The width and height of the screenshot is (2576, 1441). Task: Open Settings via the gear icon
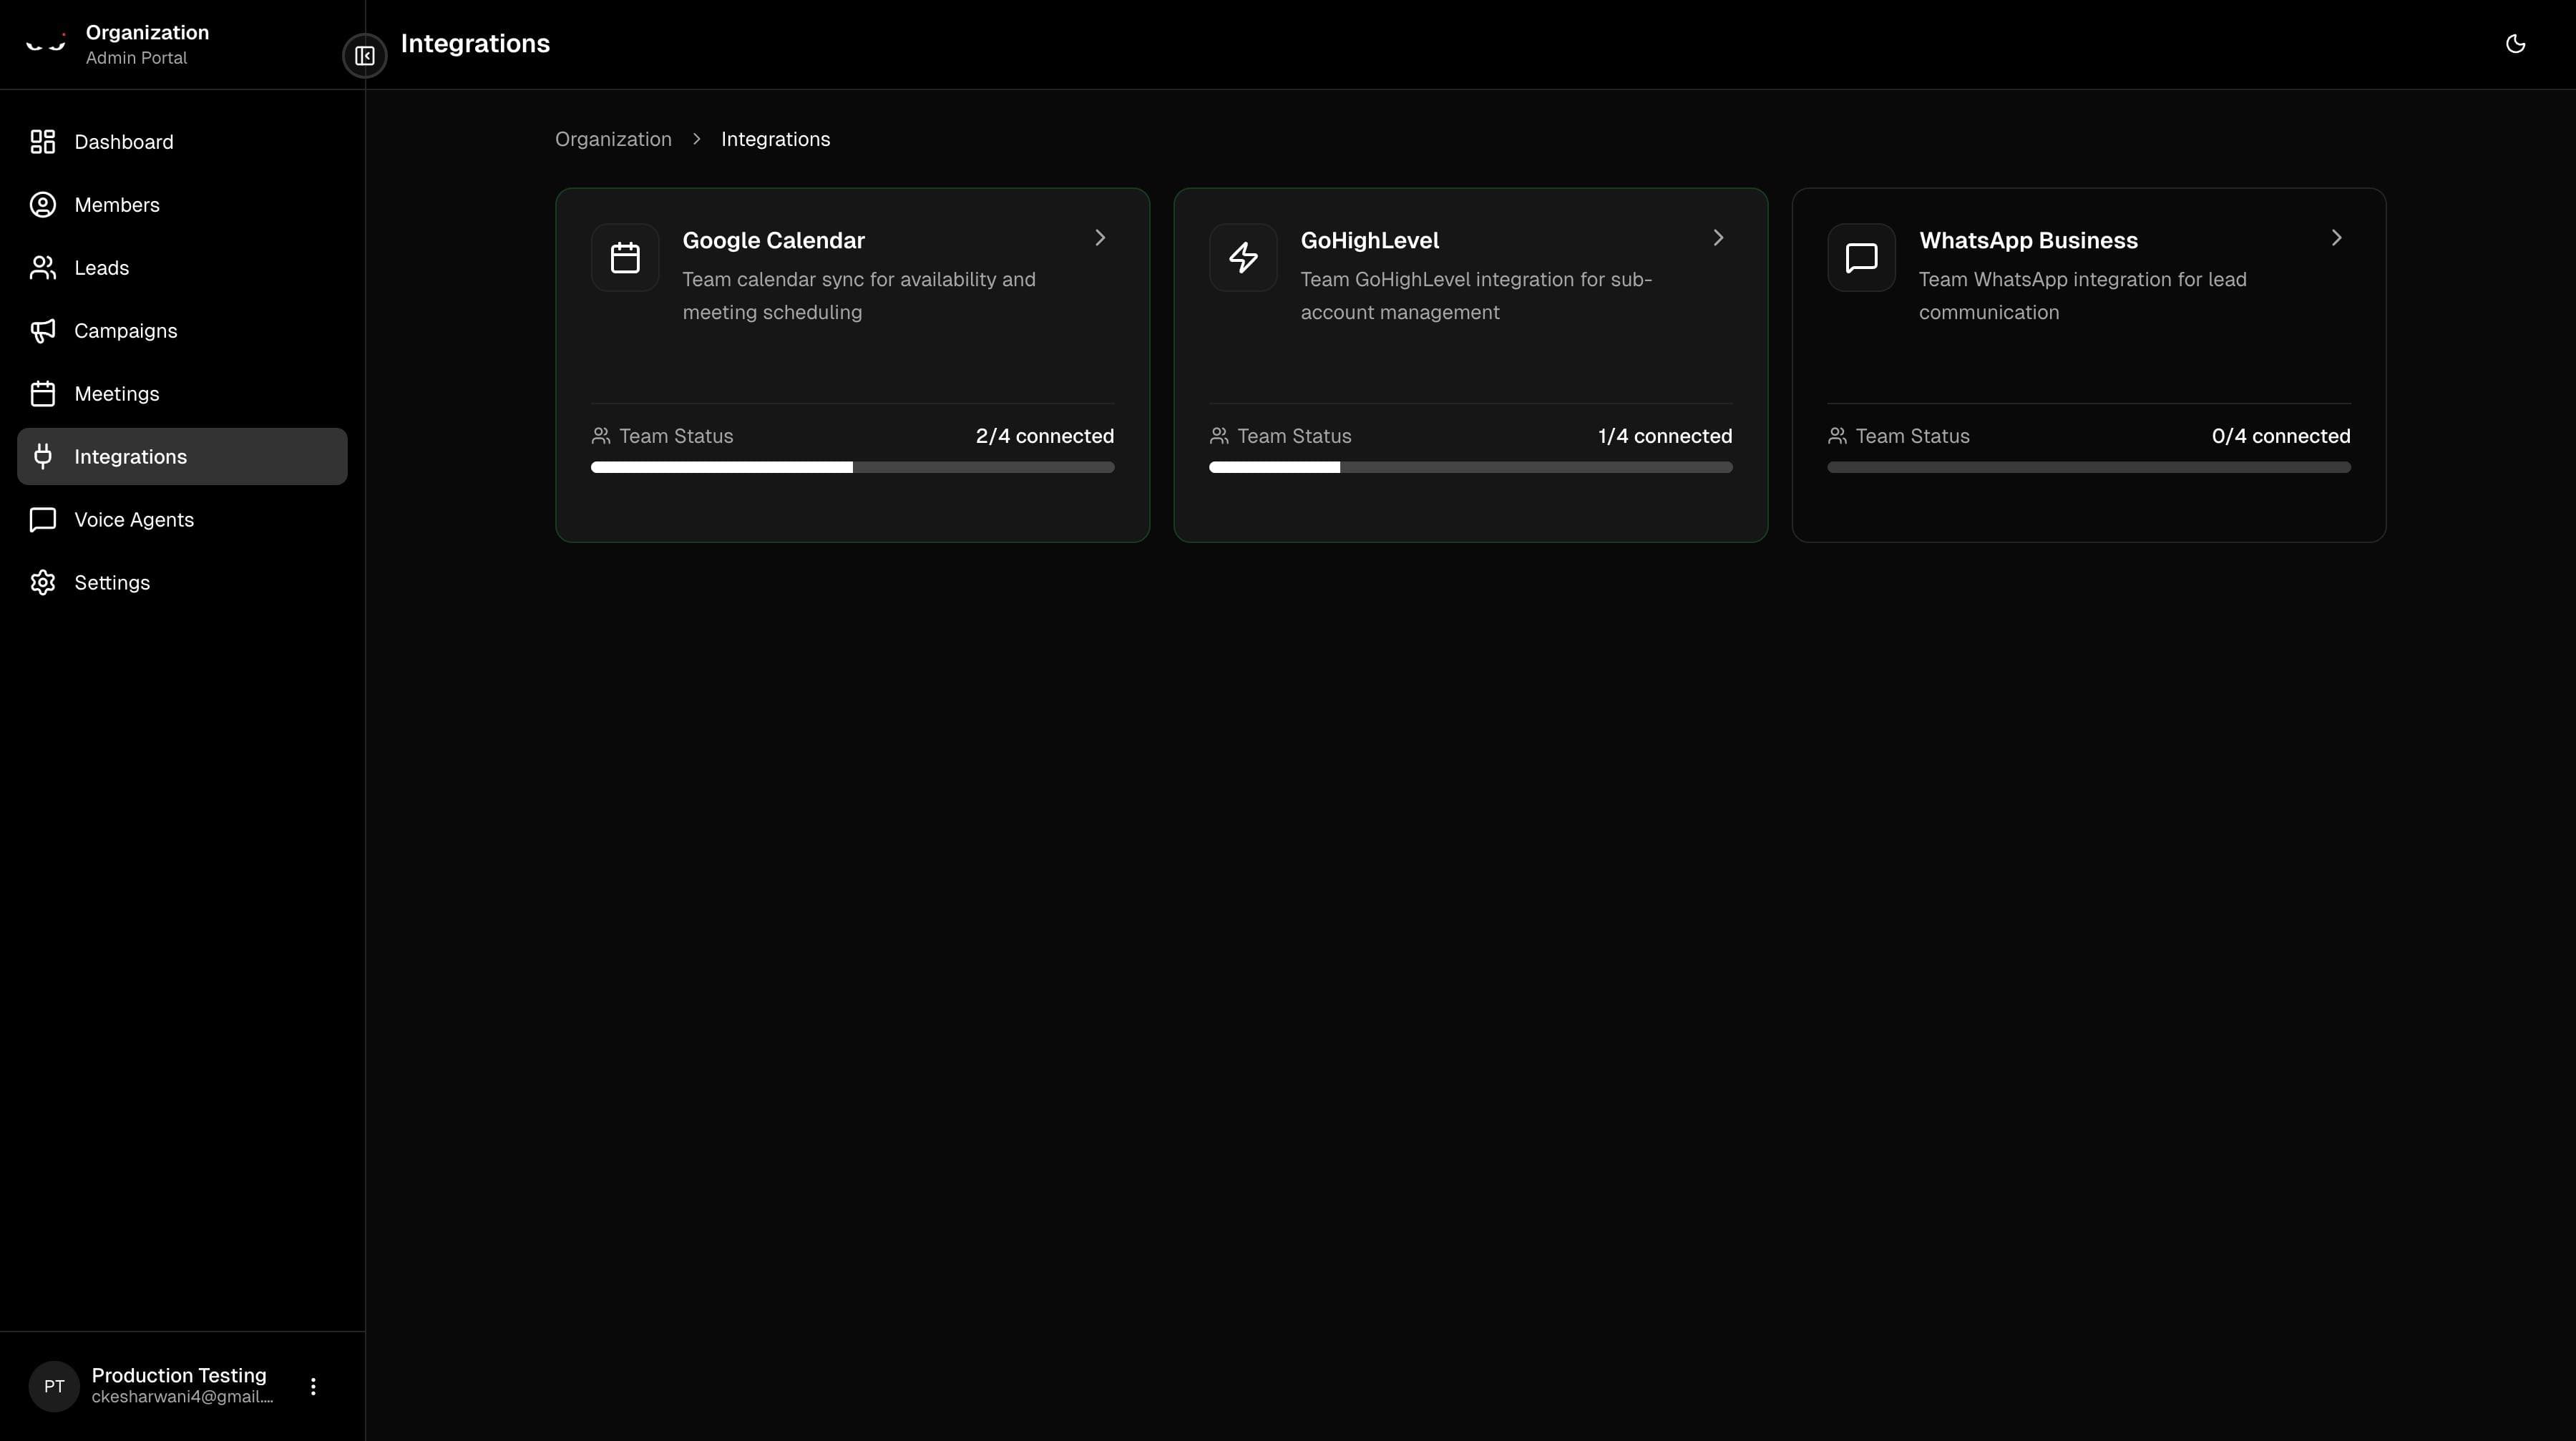pos(42,582)
